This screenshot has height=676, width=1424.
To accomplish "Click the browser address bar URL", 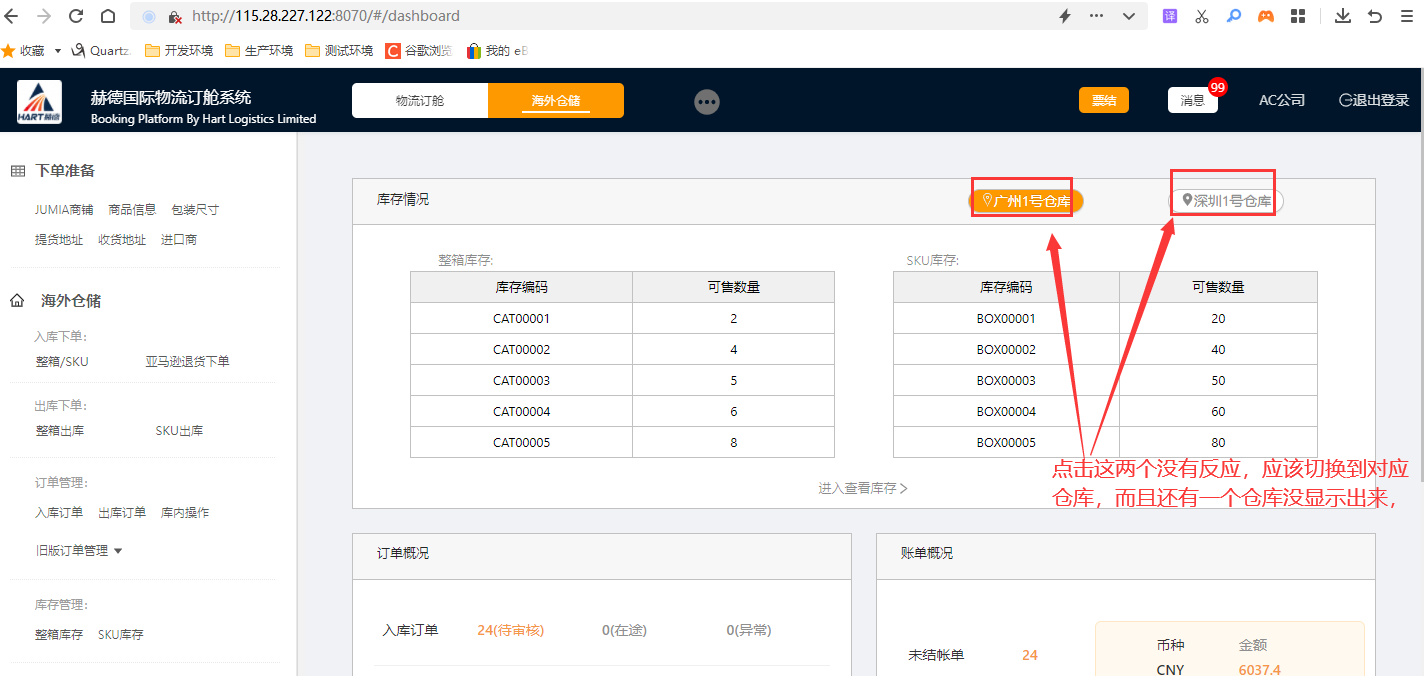I will pyautogui.click(x=325, y=16).
